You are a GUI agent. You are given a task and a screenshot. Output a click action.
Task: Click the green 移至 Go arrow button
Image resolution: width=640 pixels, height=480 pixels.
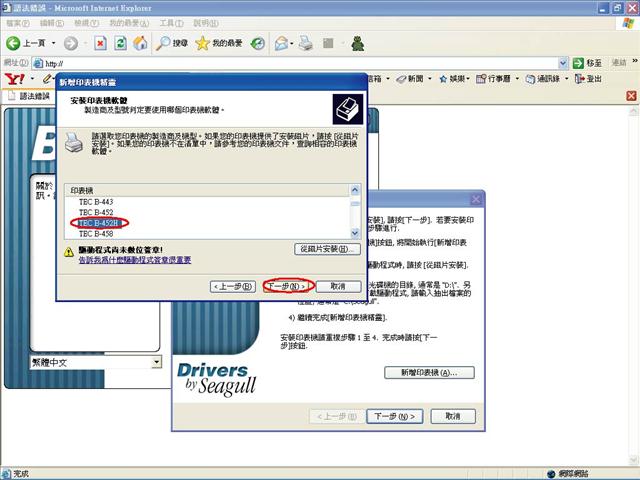pyautogui.click(x=587, y=63)
